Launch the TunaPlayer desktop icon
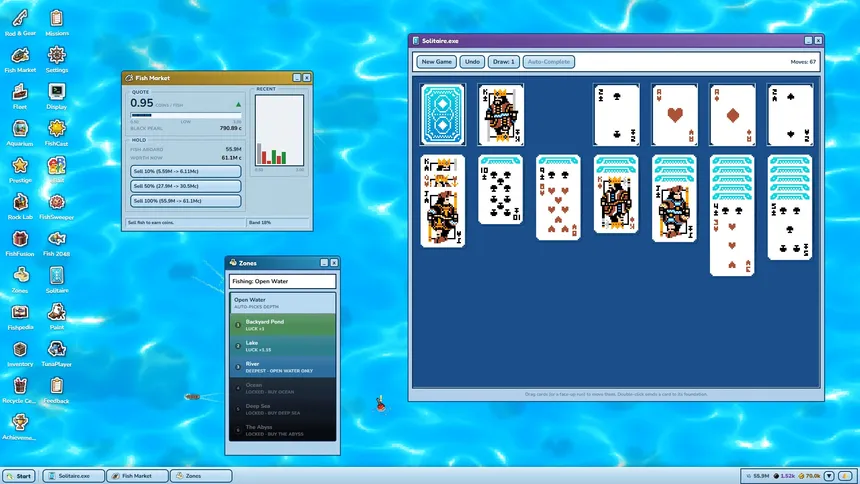This screenshot has height=484, width=860. (56, 353)
